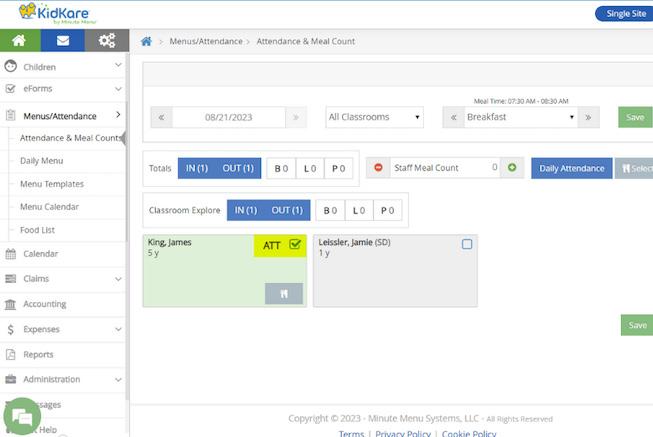
Task: Click the Staff Meal Count field
Action: click(445, 167)
